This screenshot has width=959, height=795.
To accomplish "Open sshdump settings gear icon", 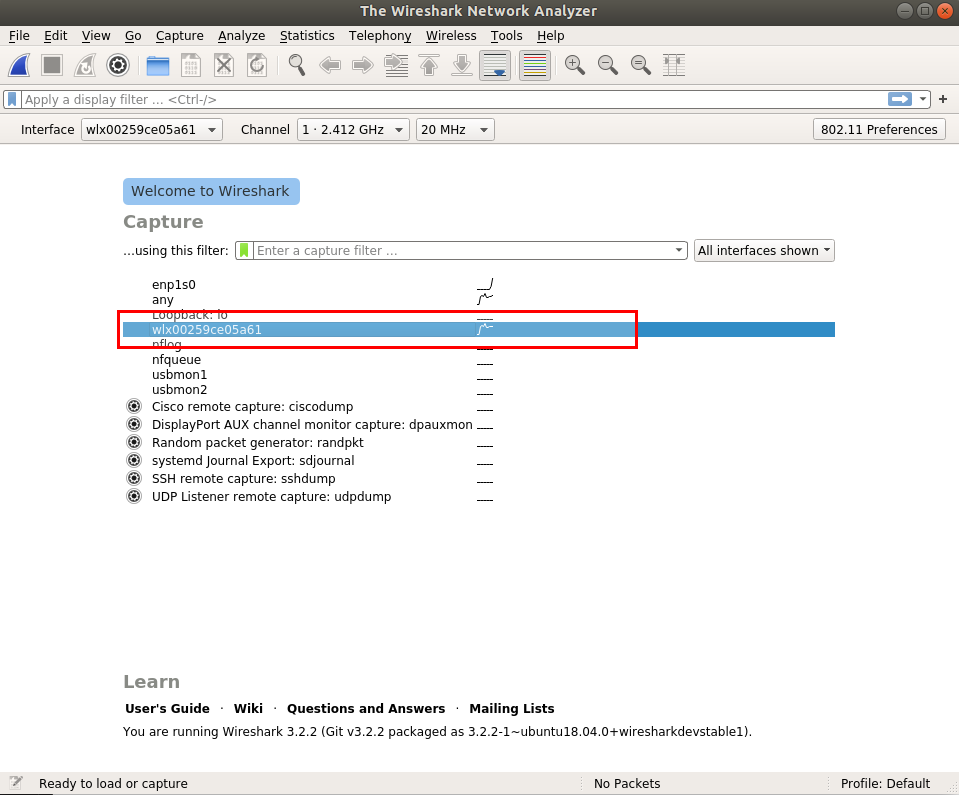I will point(134,478).
